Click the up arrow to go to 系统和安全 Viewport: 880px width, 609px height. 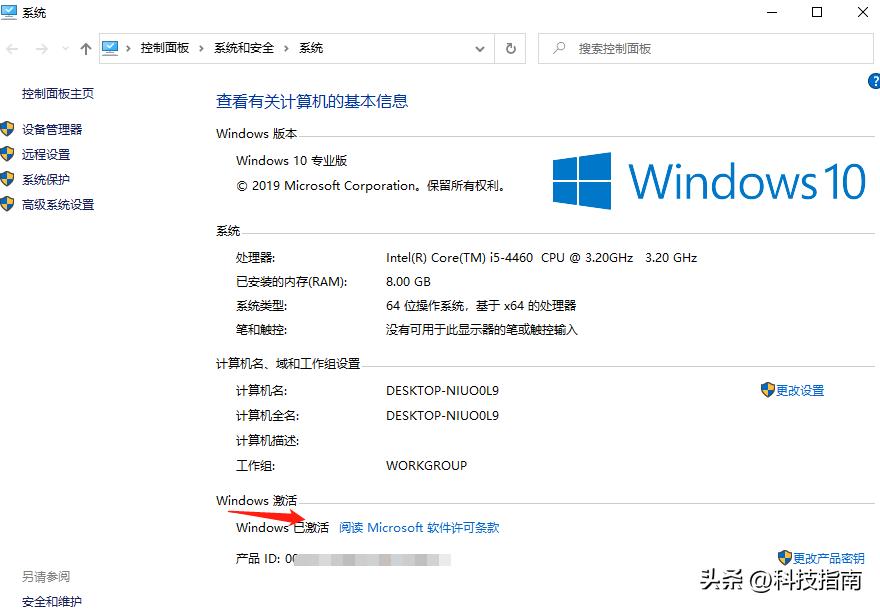(86, 47)
